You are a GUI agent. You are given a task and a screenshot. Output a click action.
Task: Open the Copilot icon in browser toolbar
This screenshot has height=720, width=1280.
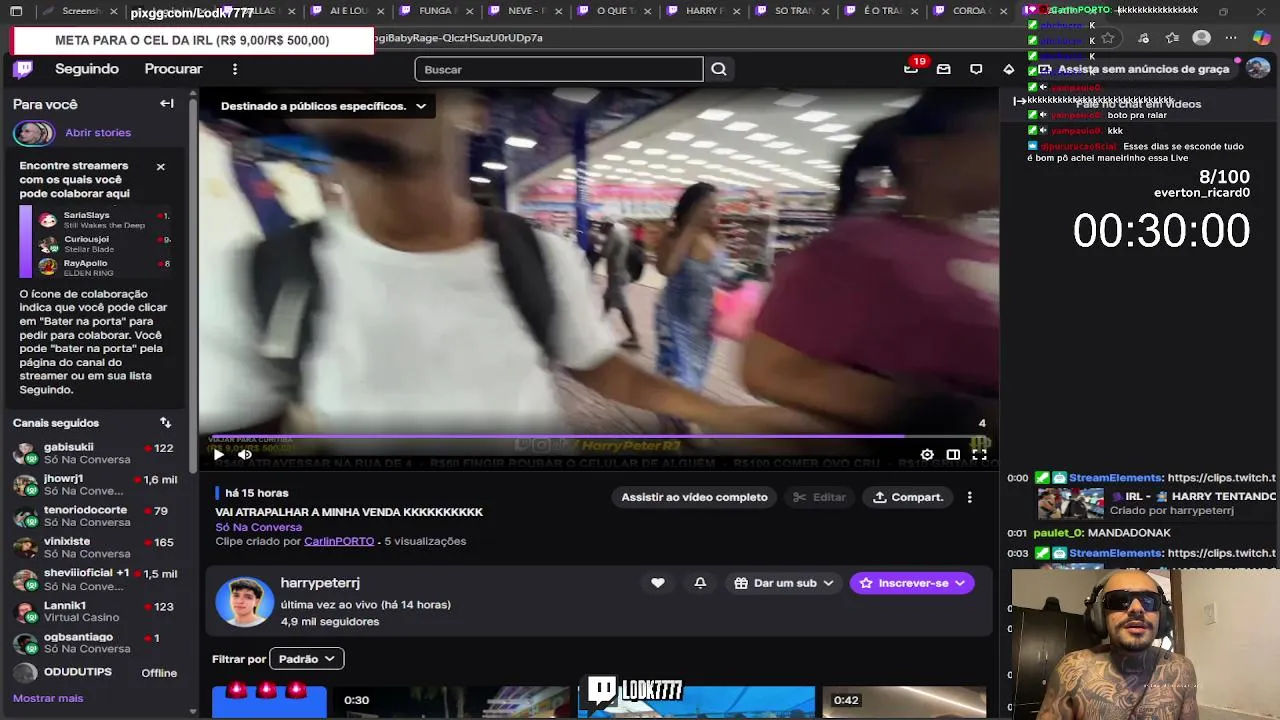(x=1262, y=38)
